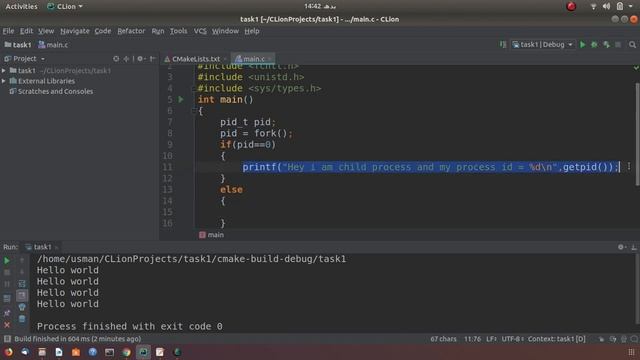Open Search Everywhere magnifier icon
This screenshot has height=360, width=640.
(632, 44)
